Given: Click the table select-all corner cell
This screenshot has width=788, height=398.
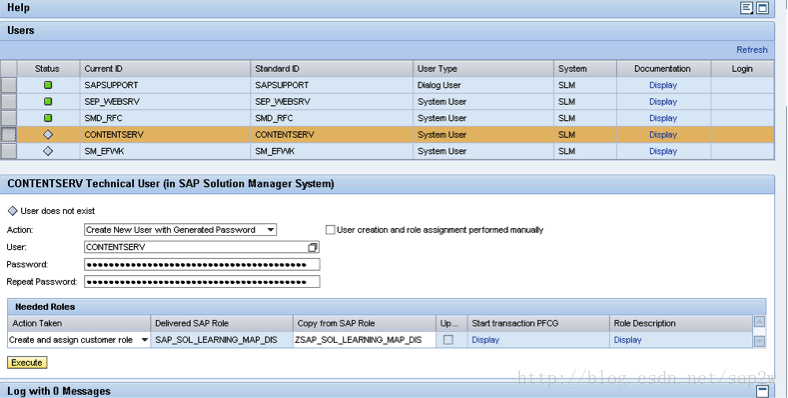Looking at the screenshot, I should 9,68.
